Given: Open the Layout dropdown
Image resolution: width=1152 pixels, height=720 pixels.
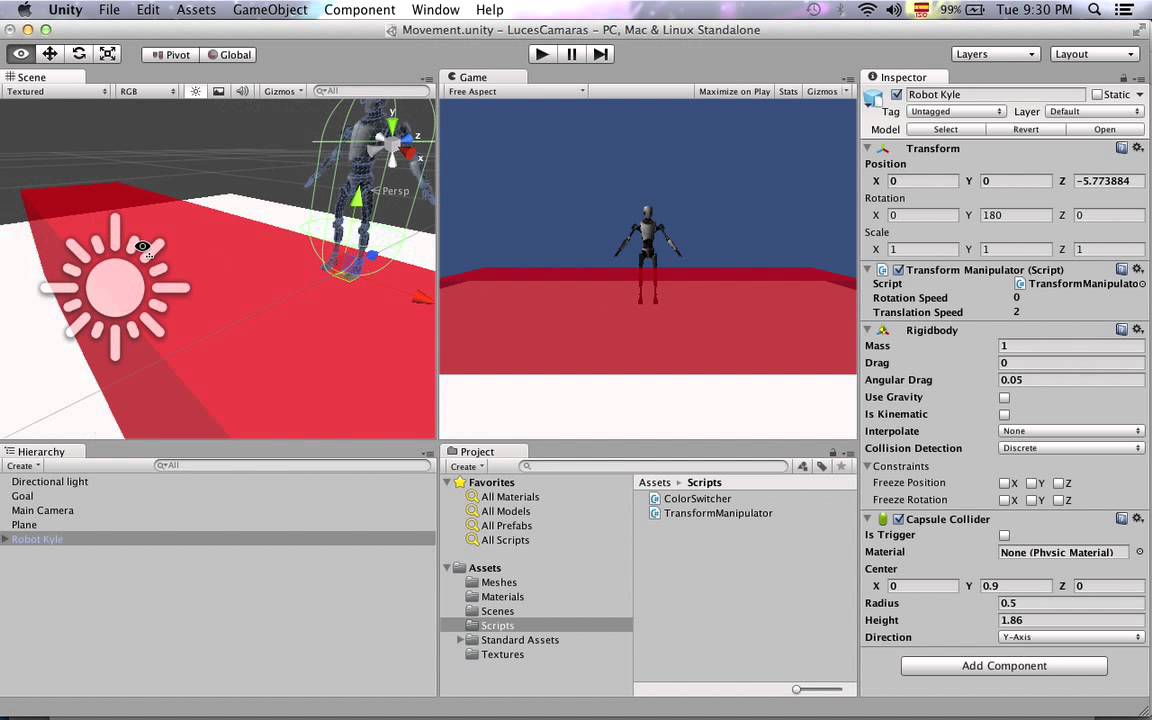Looking at the screenshot, I should click(x=1095, y=54).
